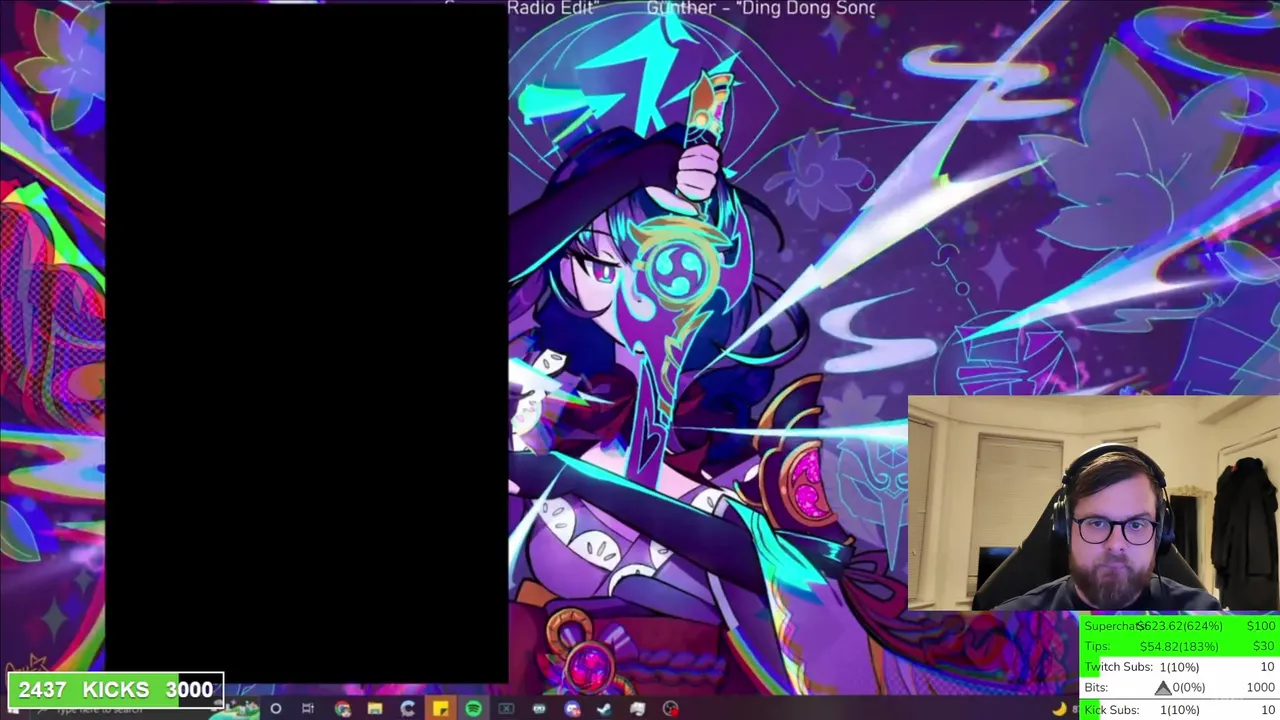Open the Discord icon in taskbar
The image size is (1280, 720).
point(572,709)
